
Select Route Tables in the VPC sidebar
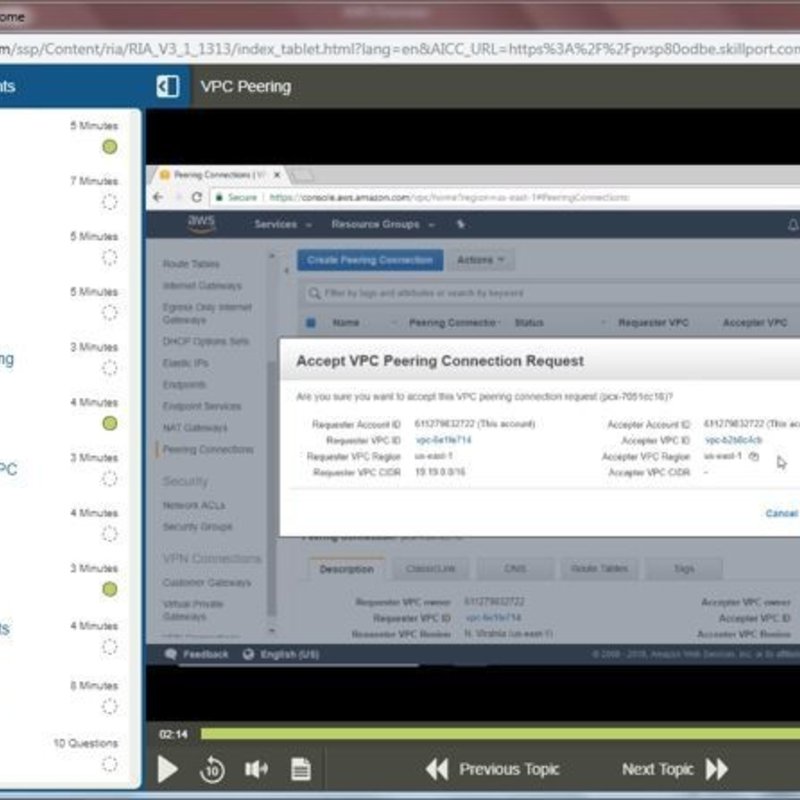pos(191,264)
